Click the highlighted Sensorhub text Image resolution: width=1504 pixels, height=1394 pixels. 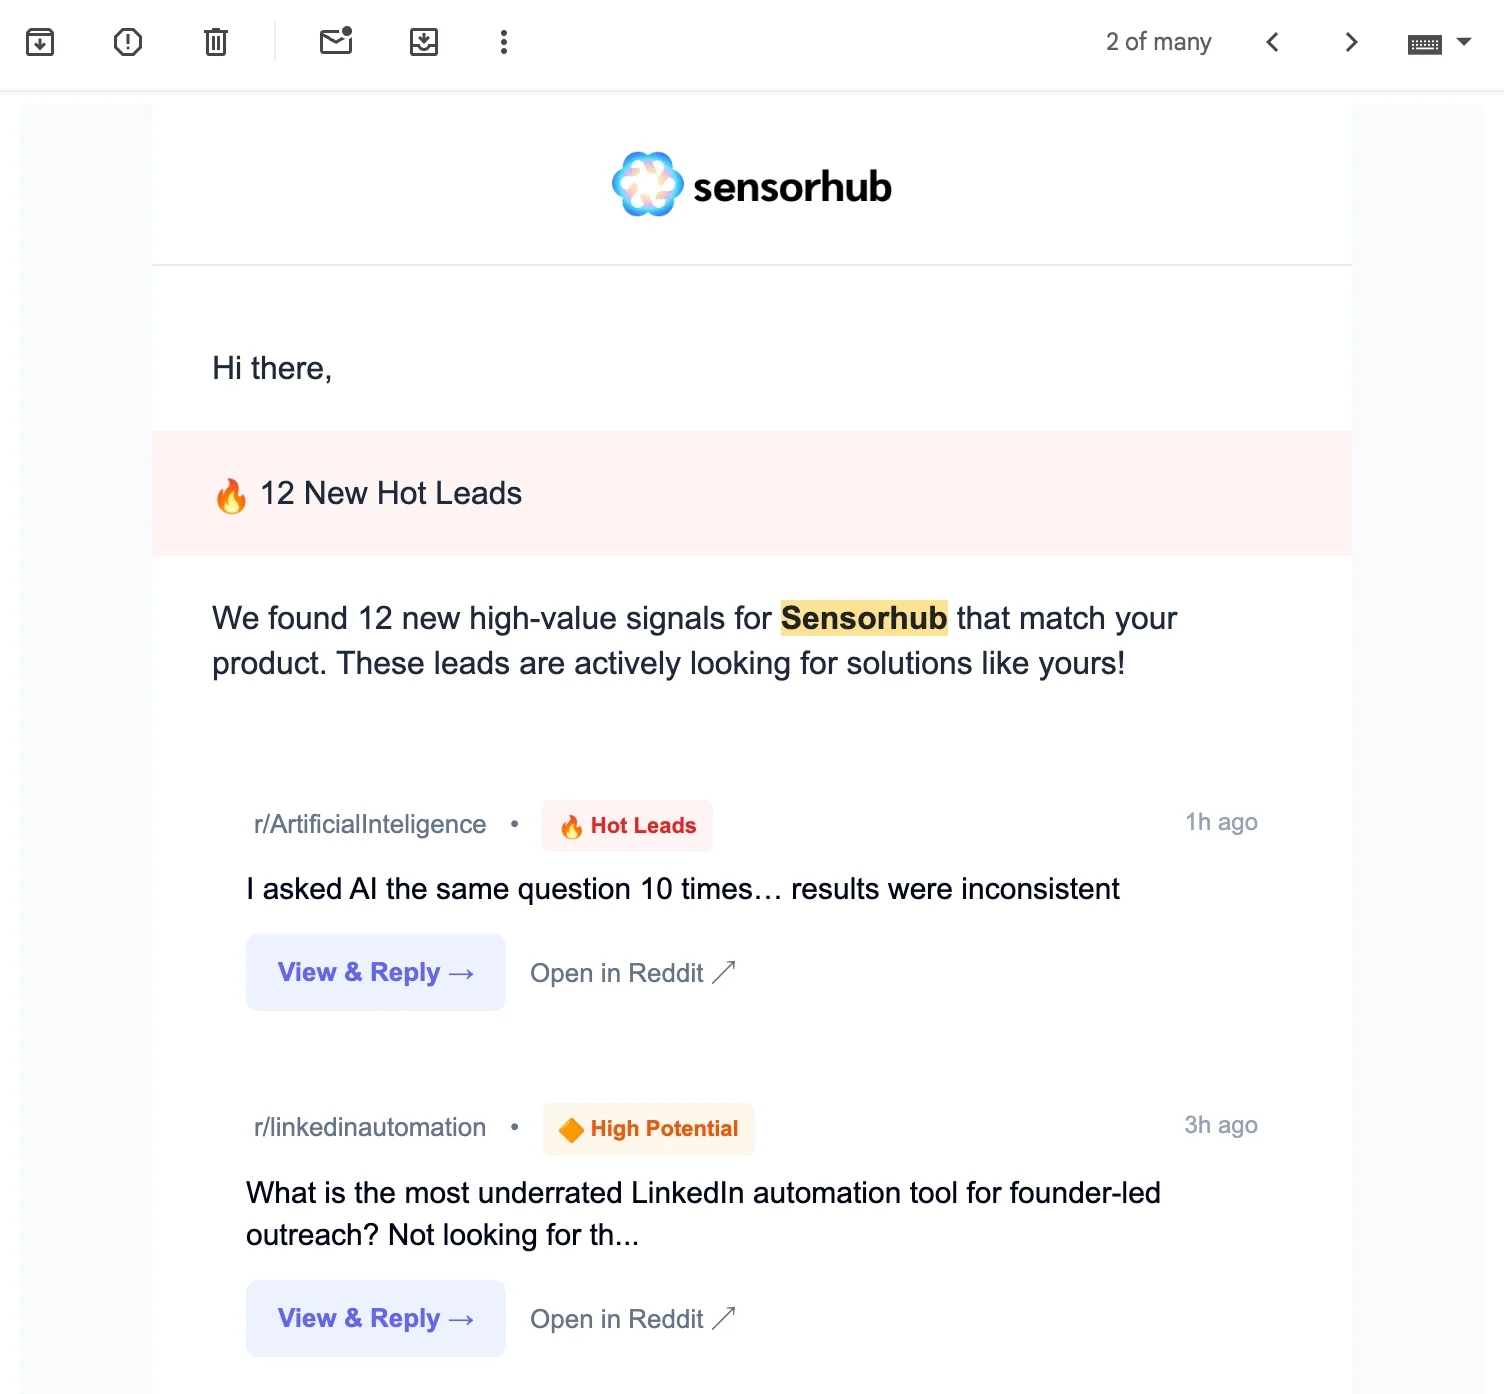coord(864,618)
